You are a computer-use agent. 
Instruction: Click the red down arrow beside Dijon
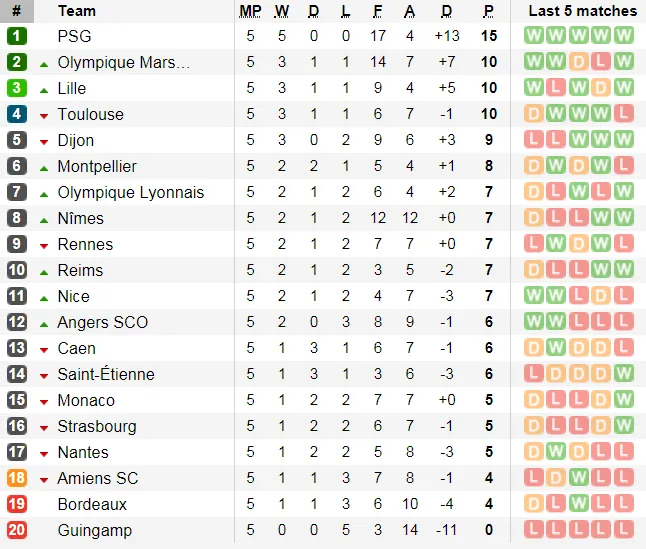tap(44, 141)
